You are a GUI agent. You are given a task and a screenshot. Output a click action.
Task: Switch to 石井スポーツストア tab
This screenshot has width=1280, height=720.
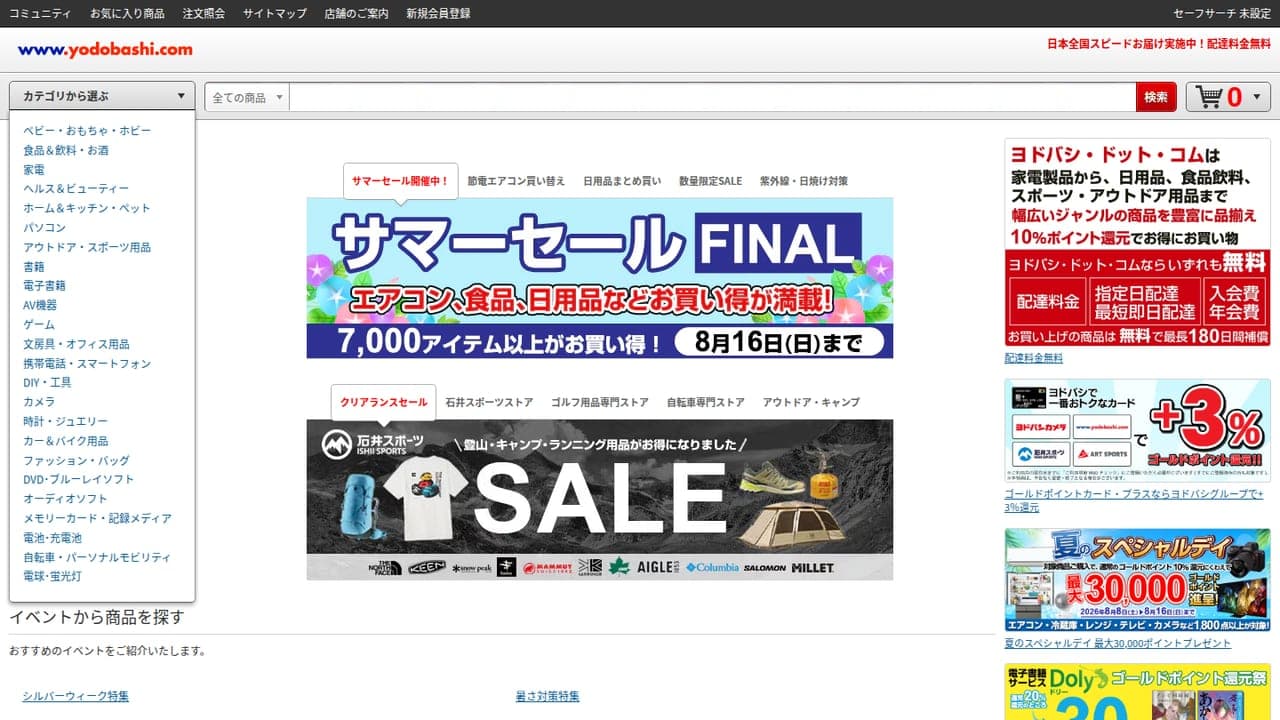[489, 402]
